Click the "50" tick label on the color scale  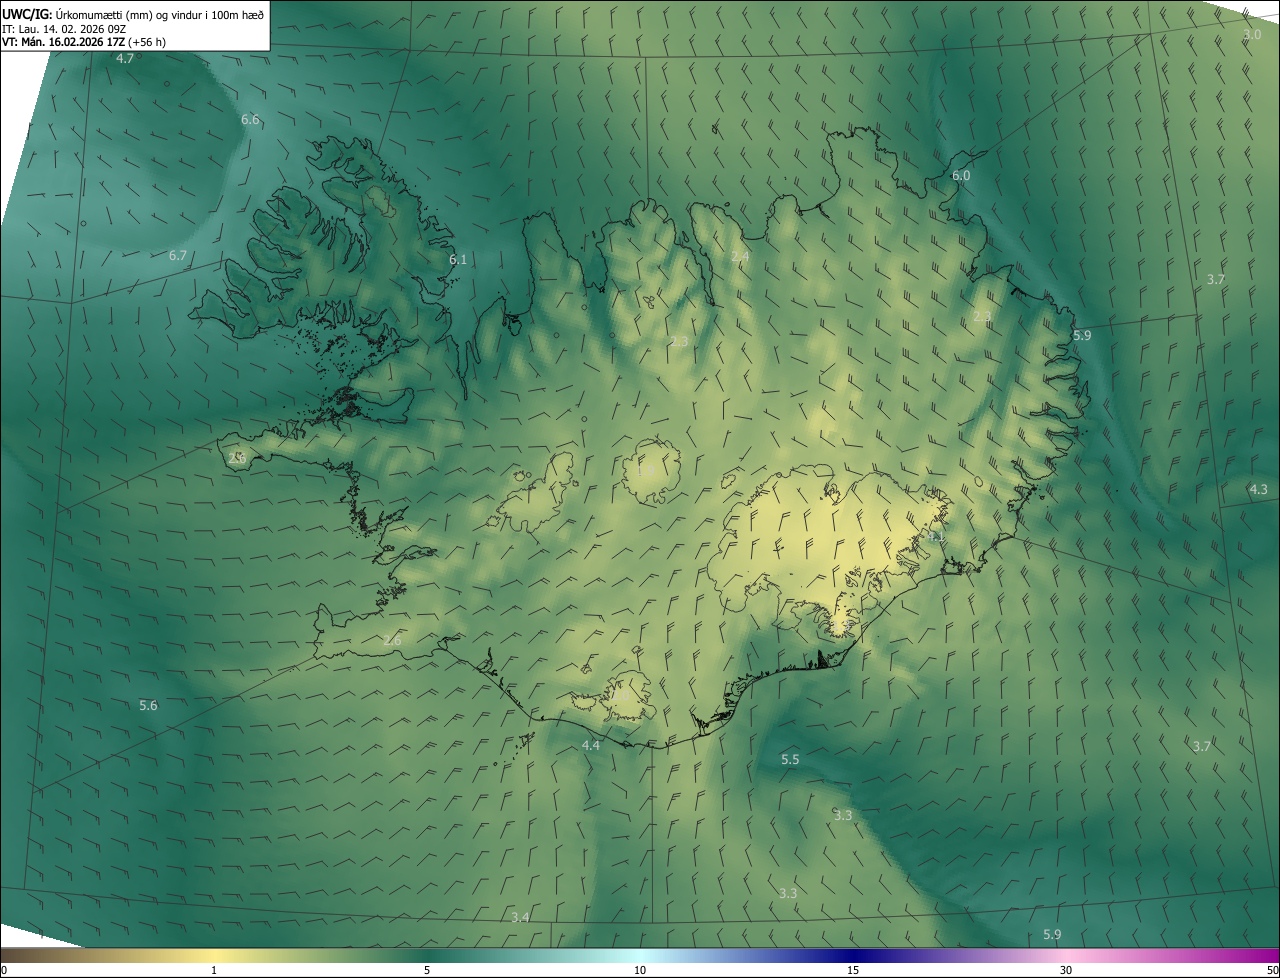[1272, 970]
